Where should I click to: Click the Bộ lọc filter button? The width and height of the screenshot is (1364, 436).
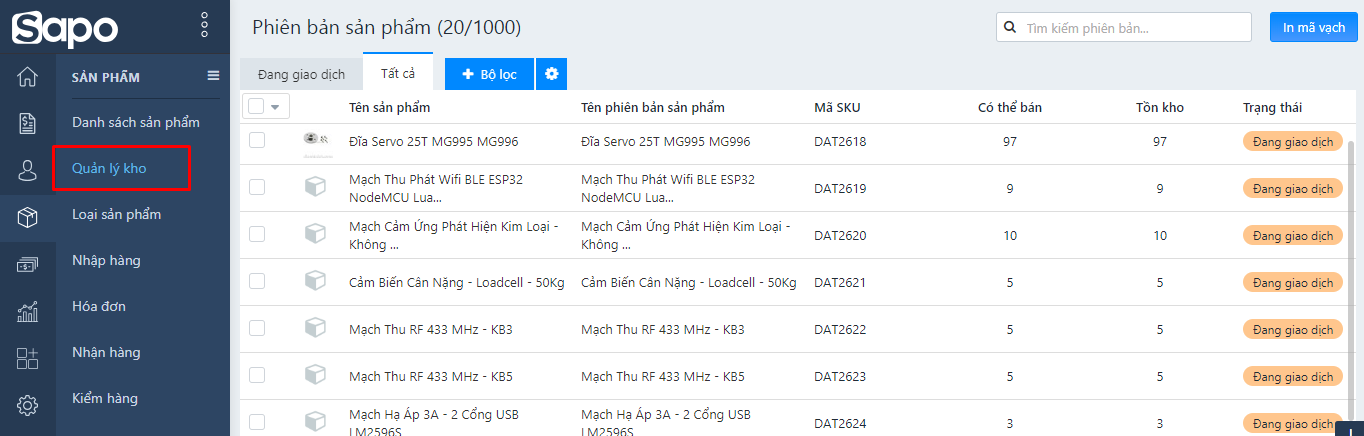point(489,74)
